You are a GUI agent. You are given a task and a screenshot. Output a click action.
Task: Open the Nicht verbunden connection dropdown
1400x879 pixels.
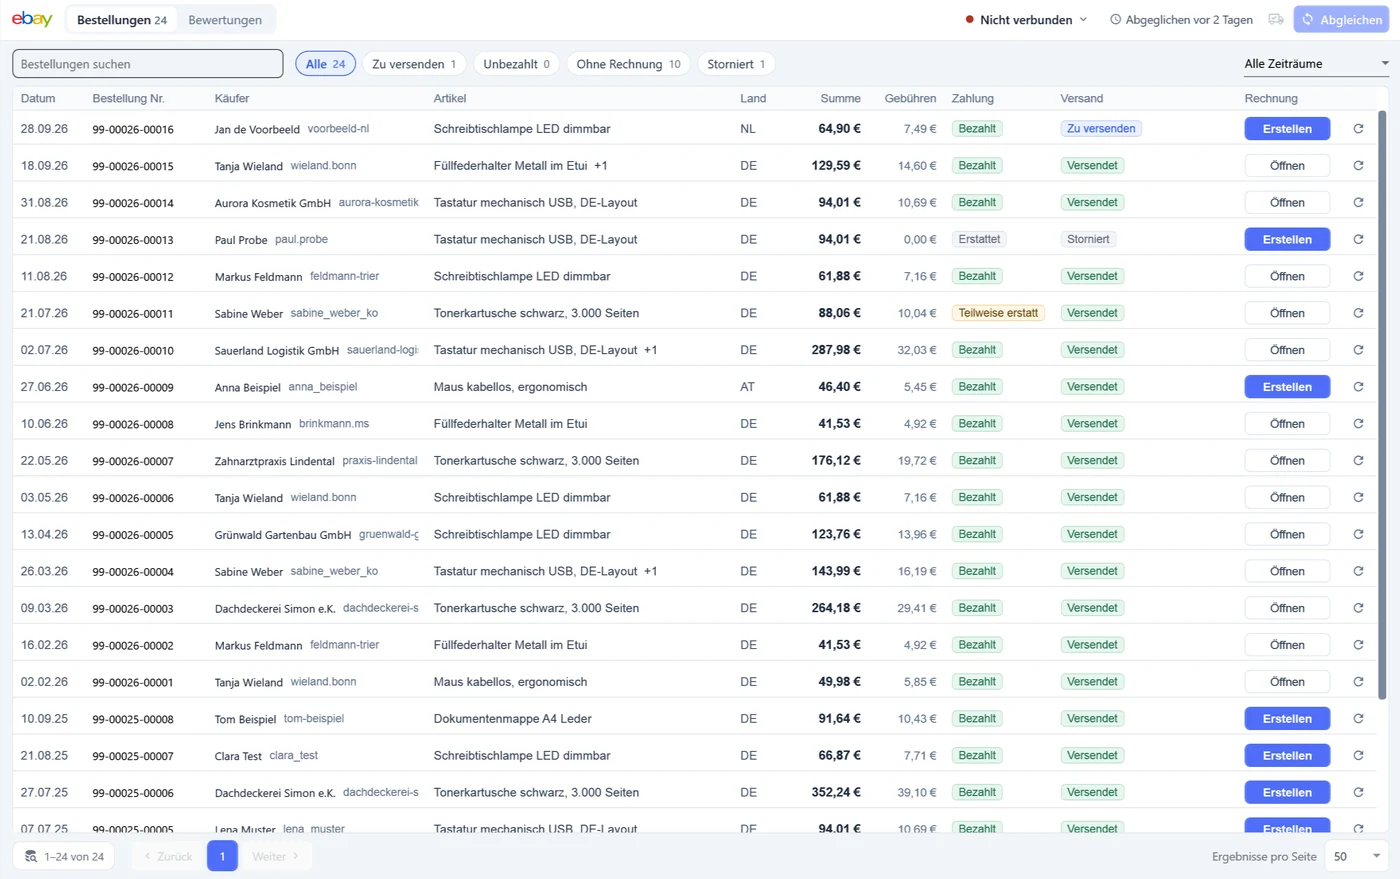point(1026,19)
